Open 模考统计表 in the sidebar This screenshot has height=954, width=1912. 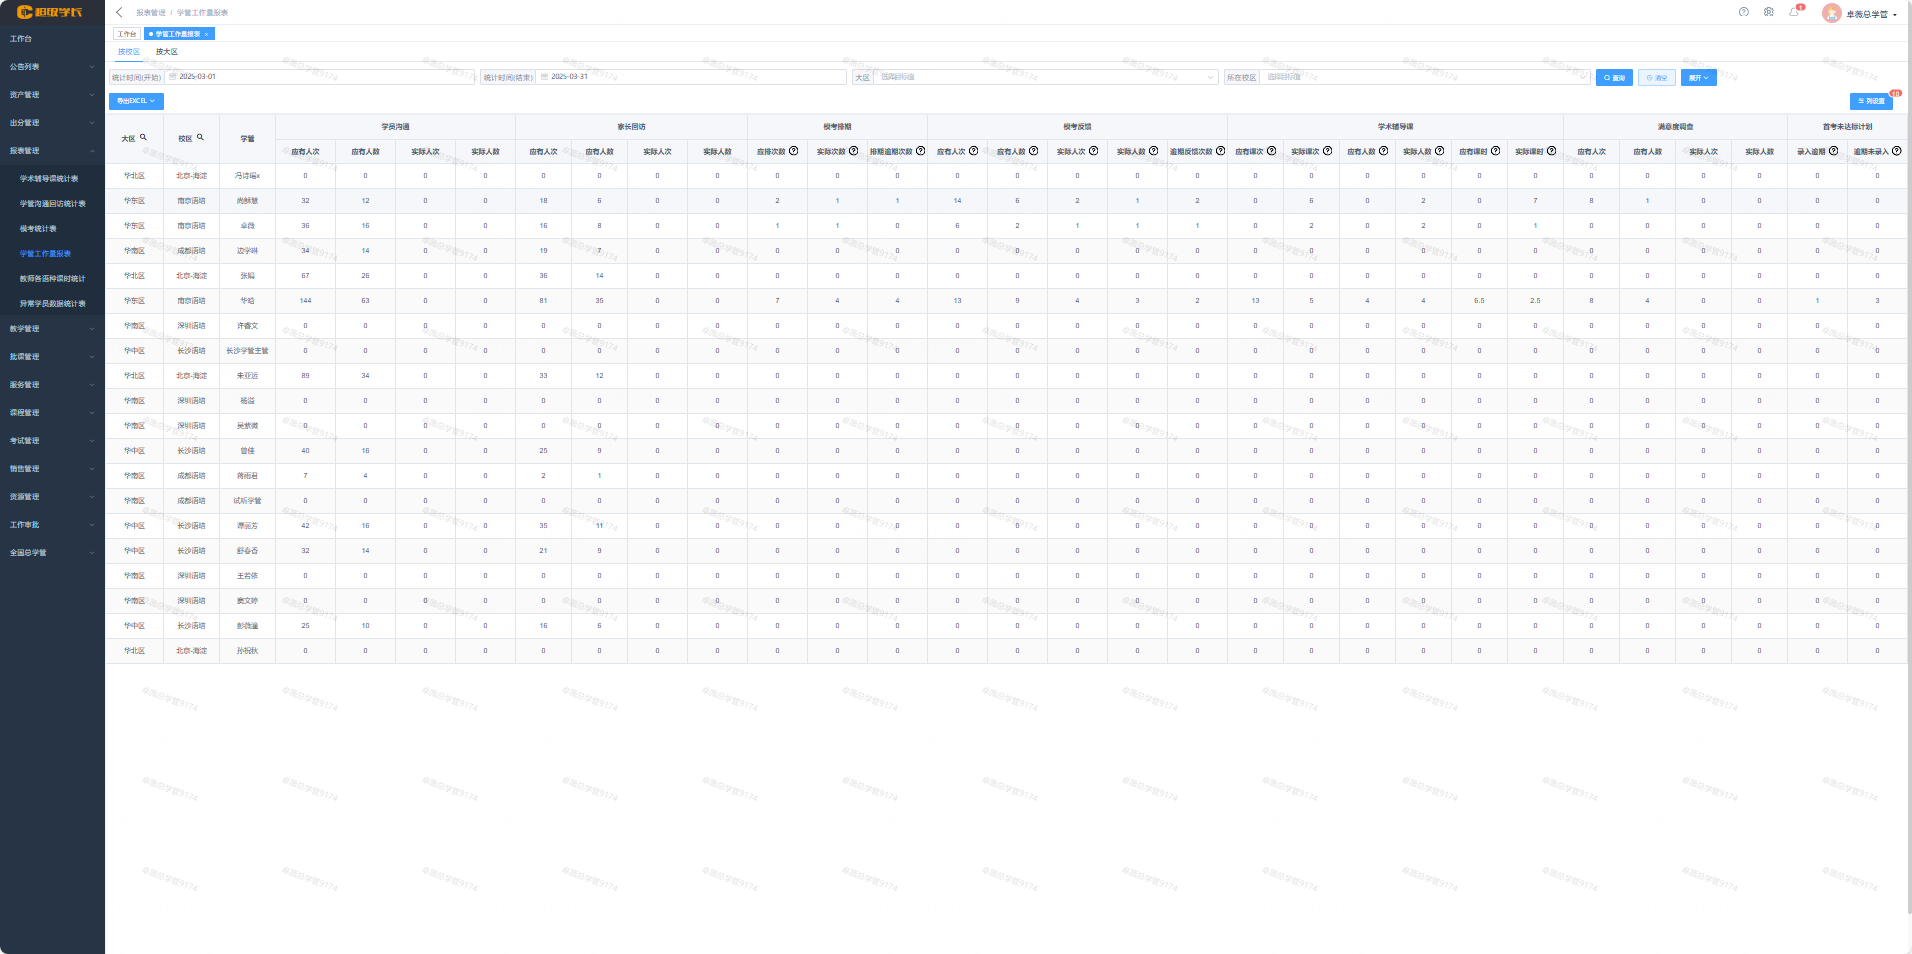click(39, 229)
